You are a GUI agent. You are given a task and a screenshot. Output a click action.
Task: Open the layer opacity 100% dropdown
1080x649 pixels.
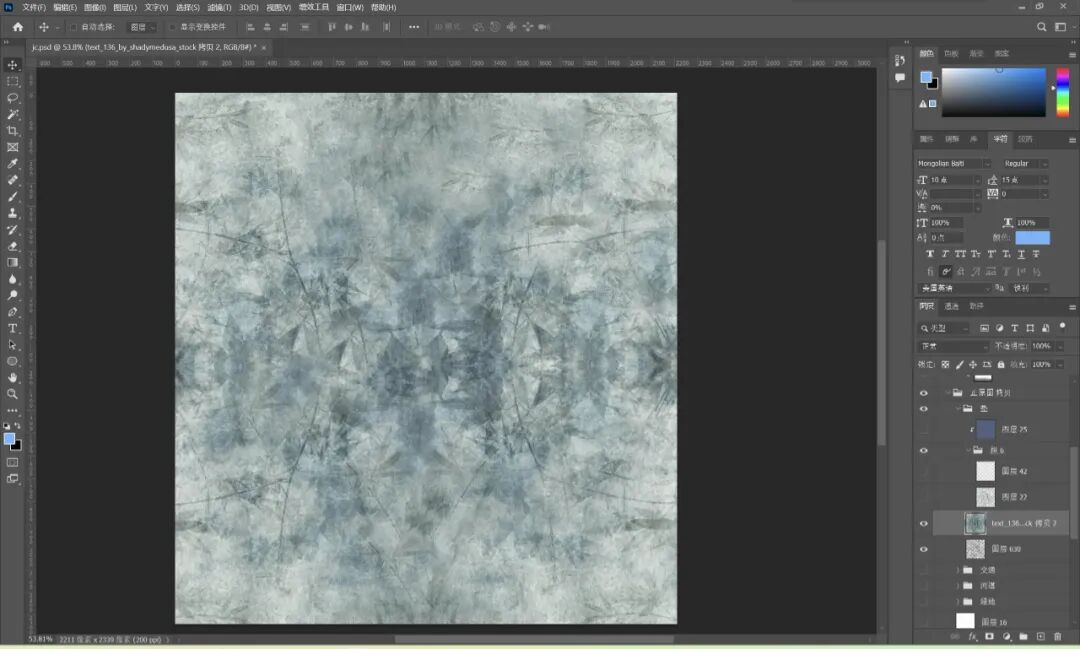coord(1059,346)
